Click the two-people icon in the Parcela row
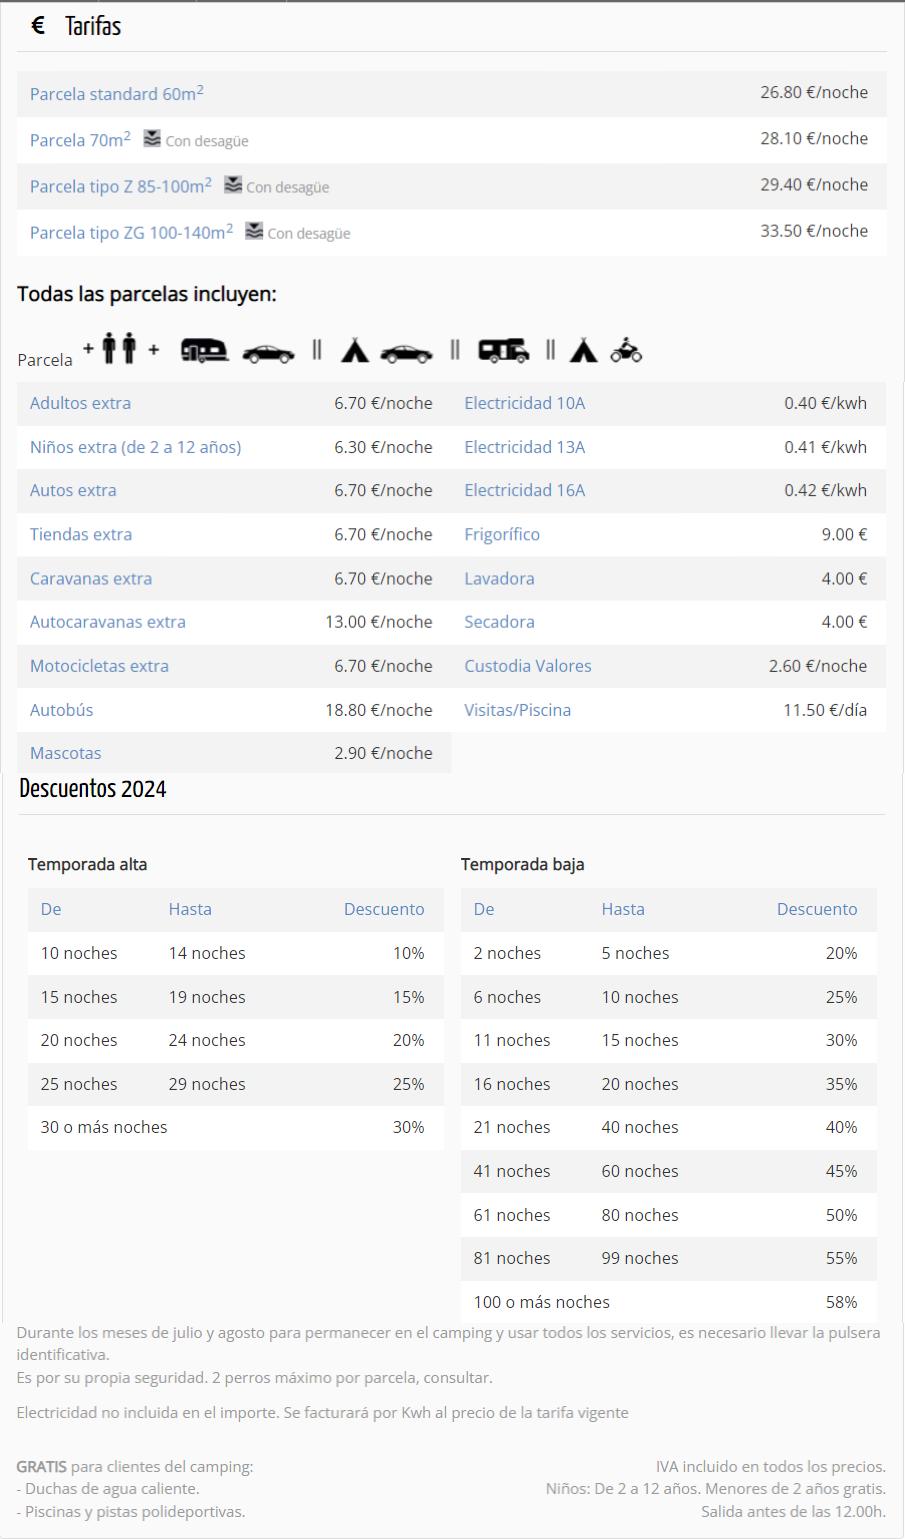This screenshot has height=1539, width=905. click(119, 349)
